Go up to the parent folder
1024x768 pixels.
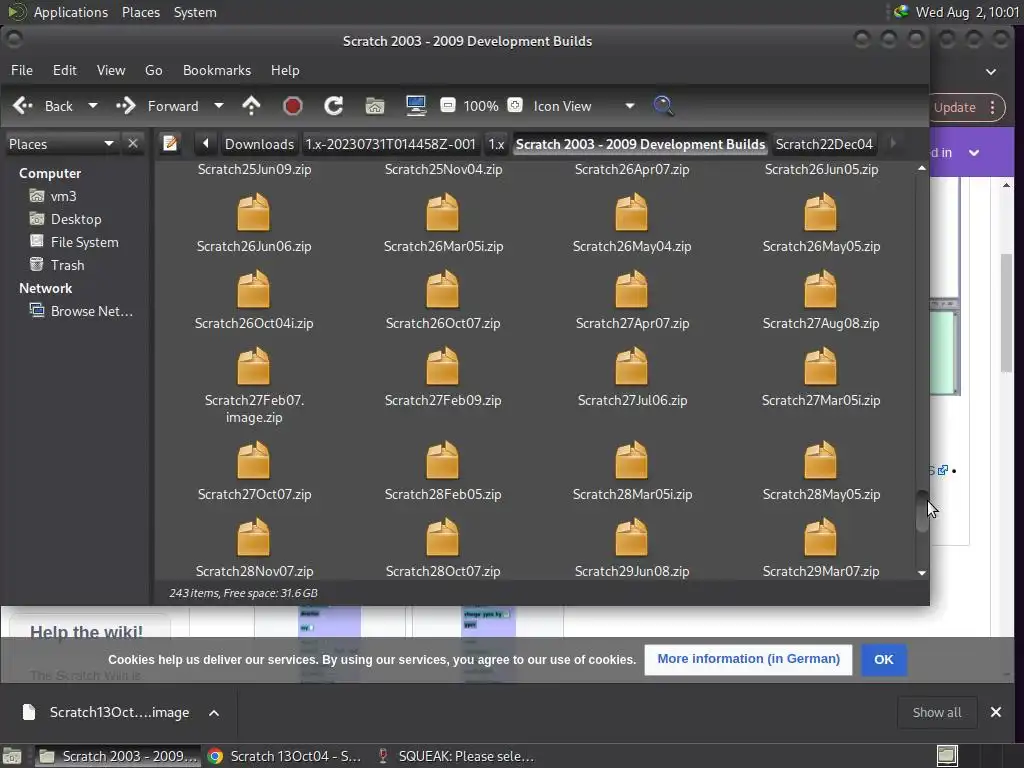[x=251, y=106]
